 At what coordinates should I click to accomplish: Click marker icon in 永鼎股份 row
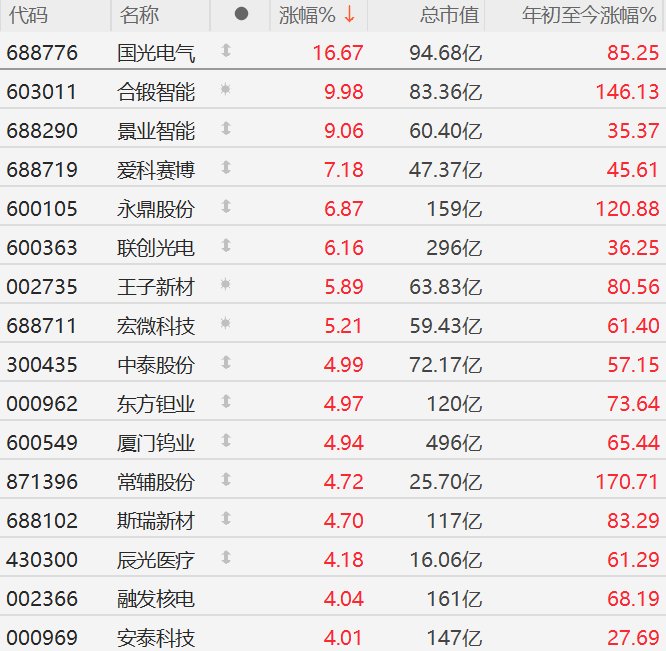tap(226, 206)
